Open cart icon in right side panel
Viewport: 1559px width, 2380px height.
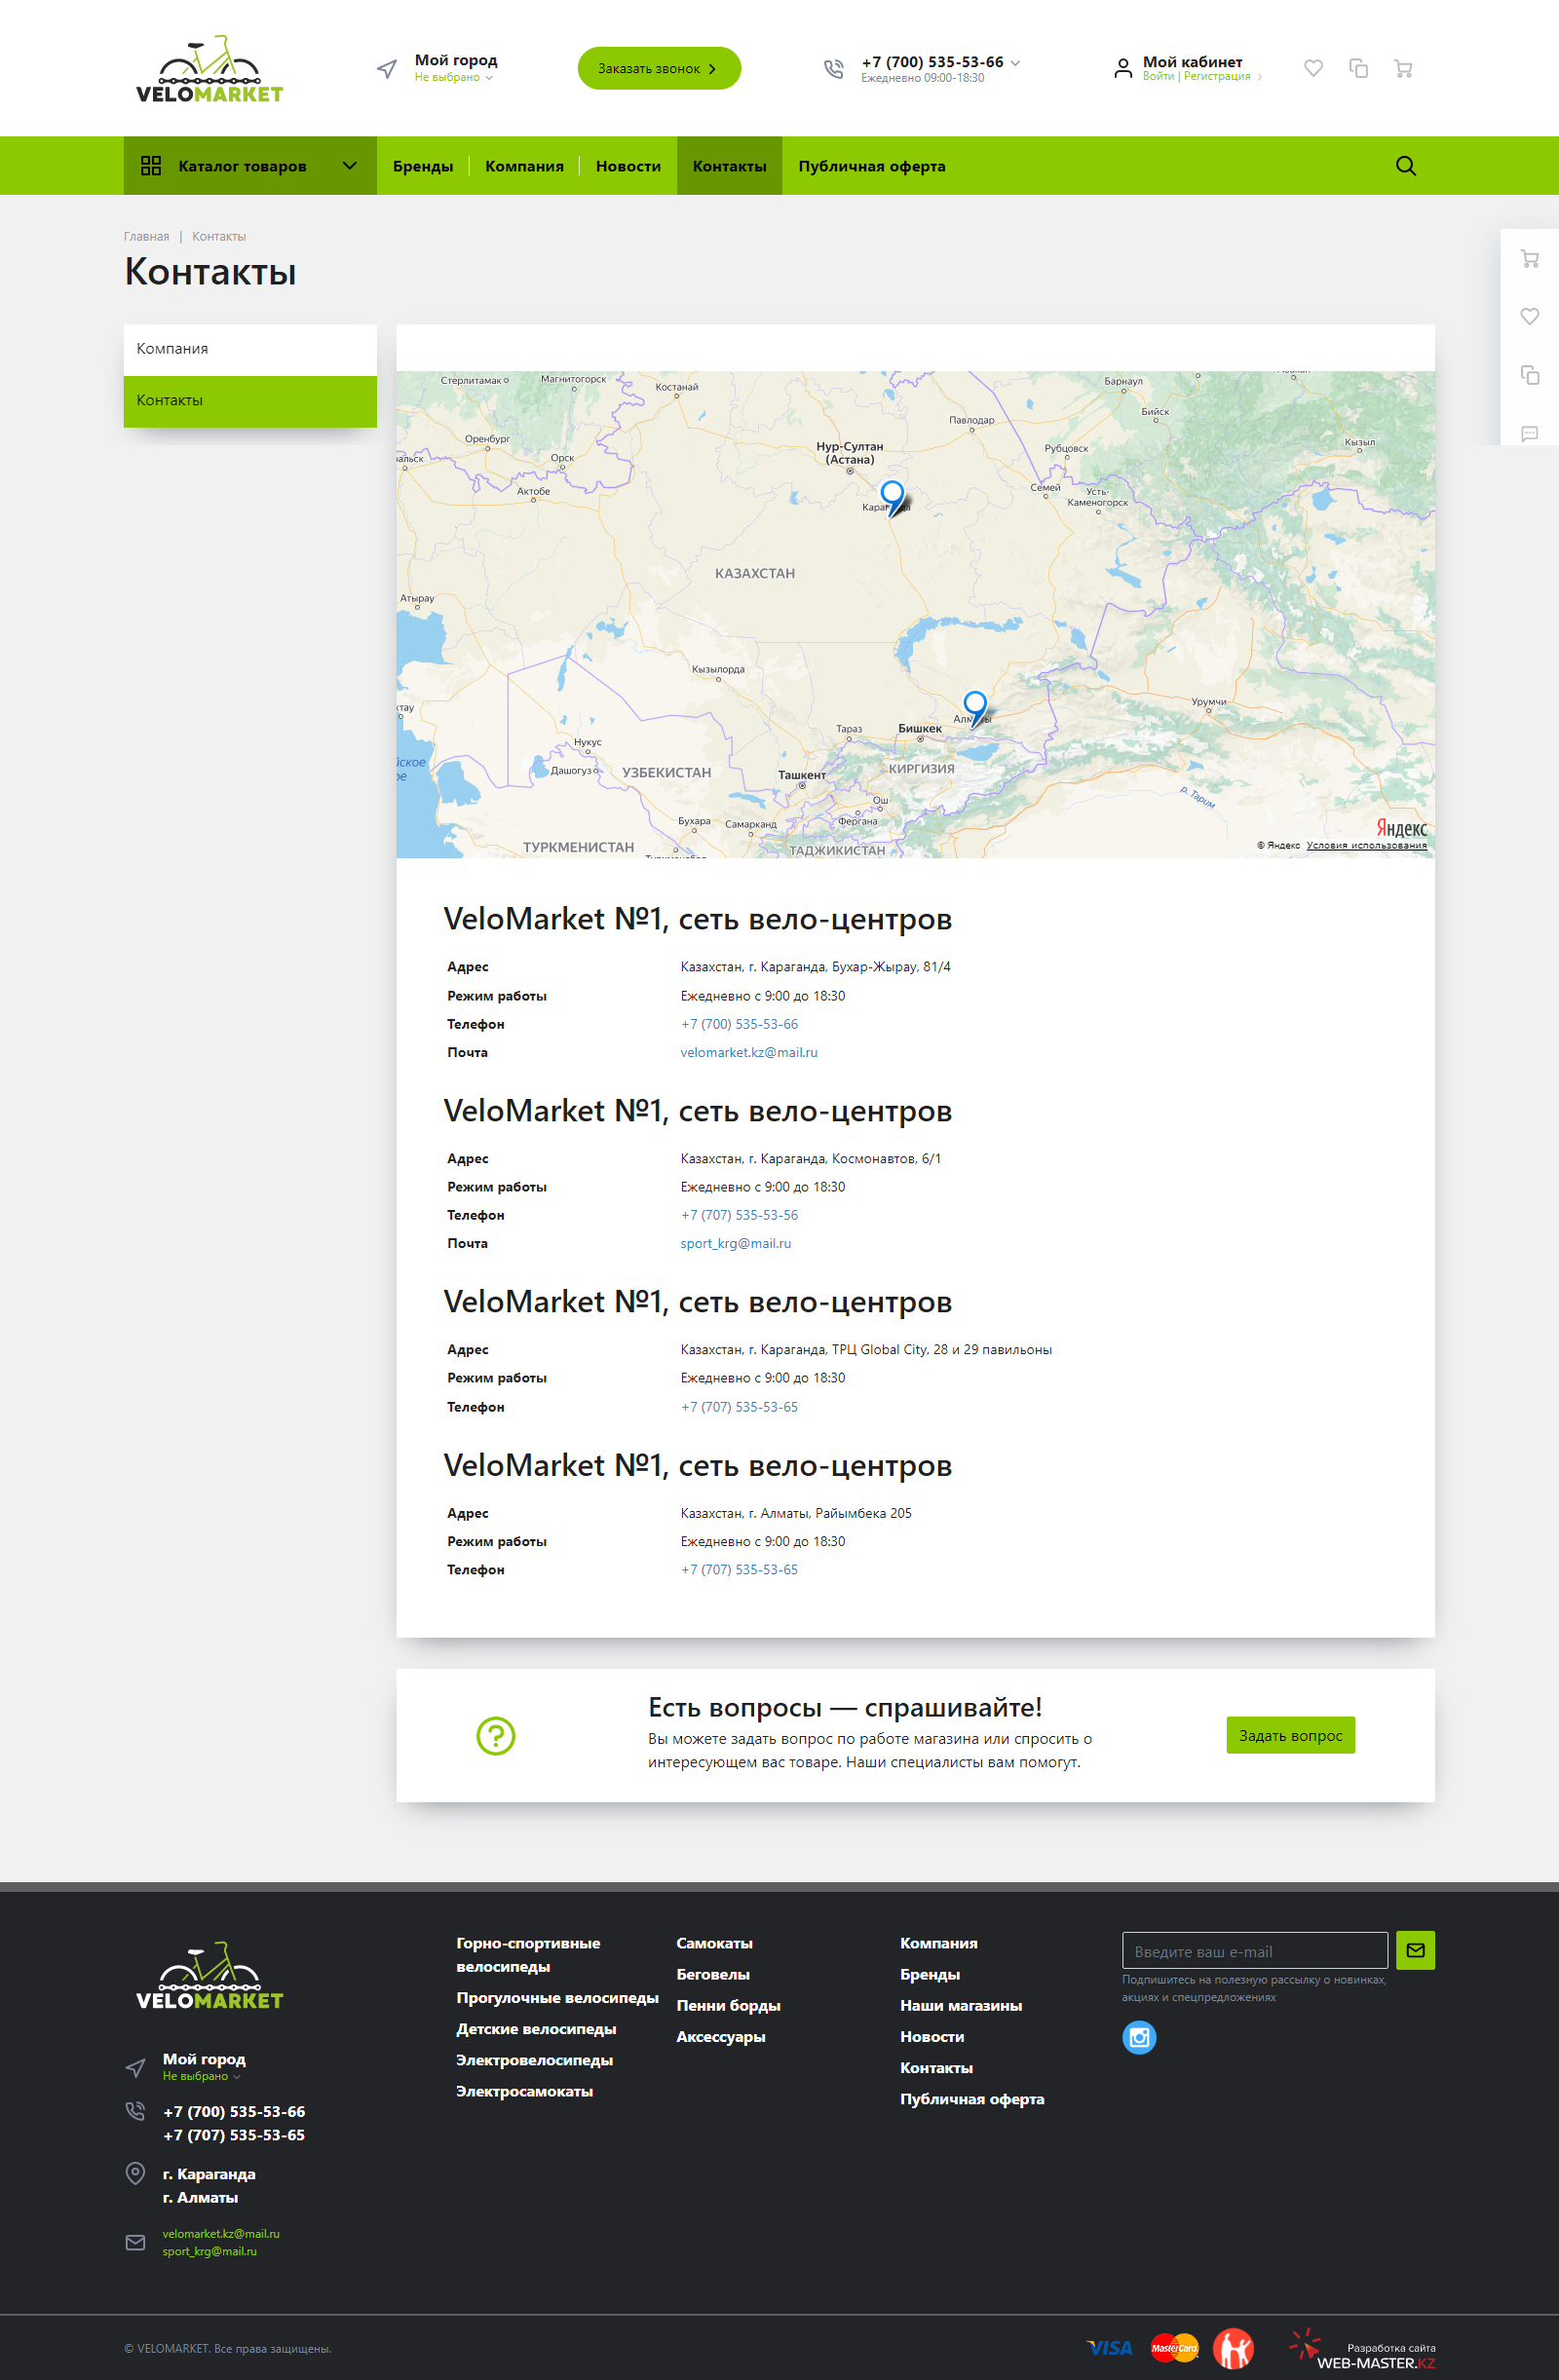click(x=1529, y=259)
